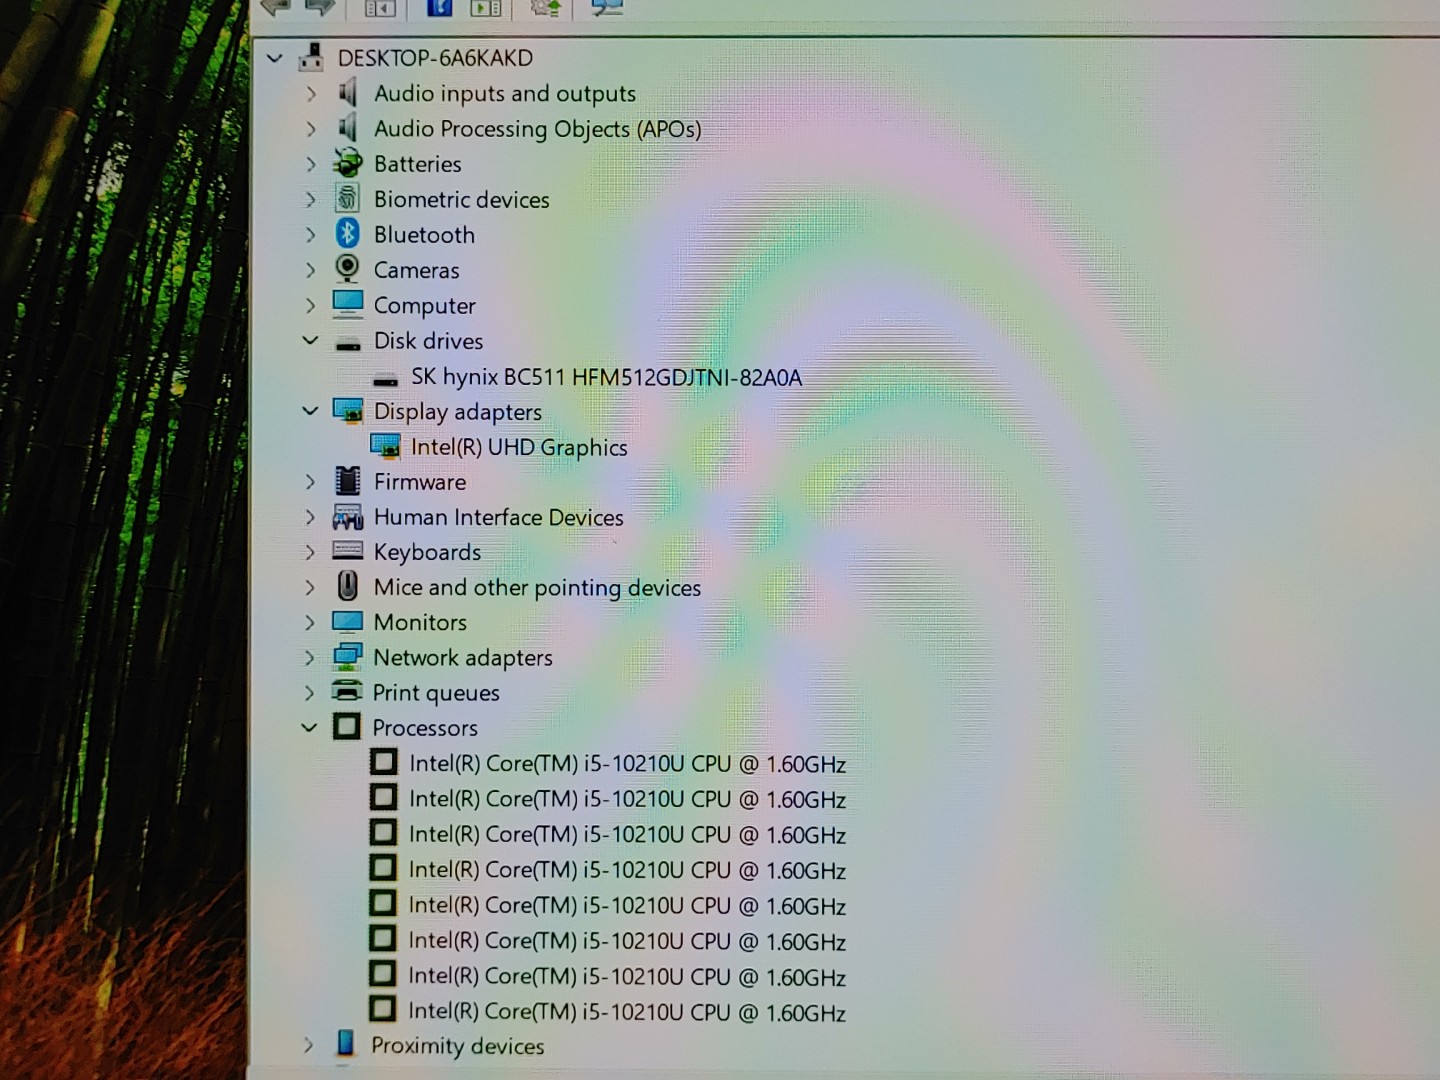Select Intel(R) UHD Graphics adapter
The width and height of the screenshot is (1440, 1080).
tap(519, 447)
